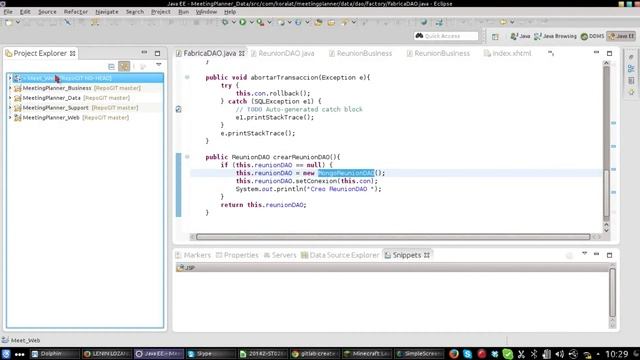Open the Markers tab
The height and width of the screenshot is (360, 640).
193,255
